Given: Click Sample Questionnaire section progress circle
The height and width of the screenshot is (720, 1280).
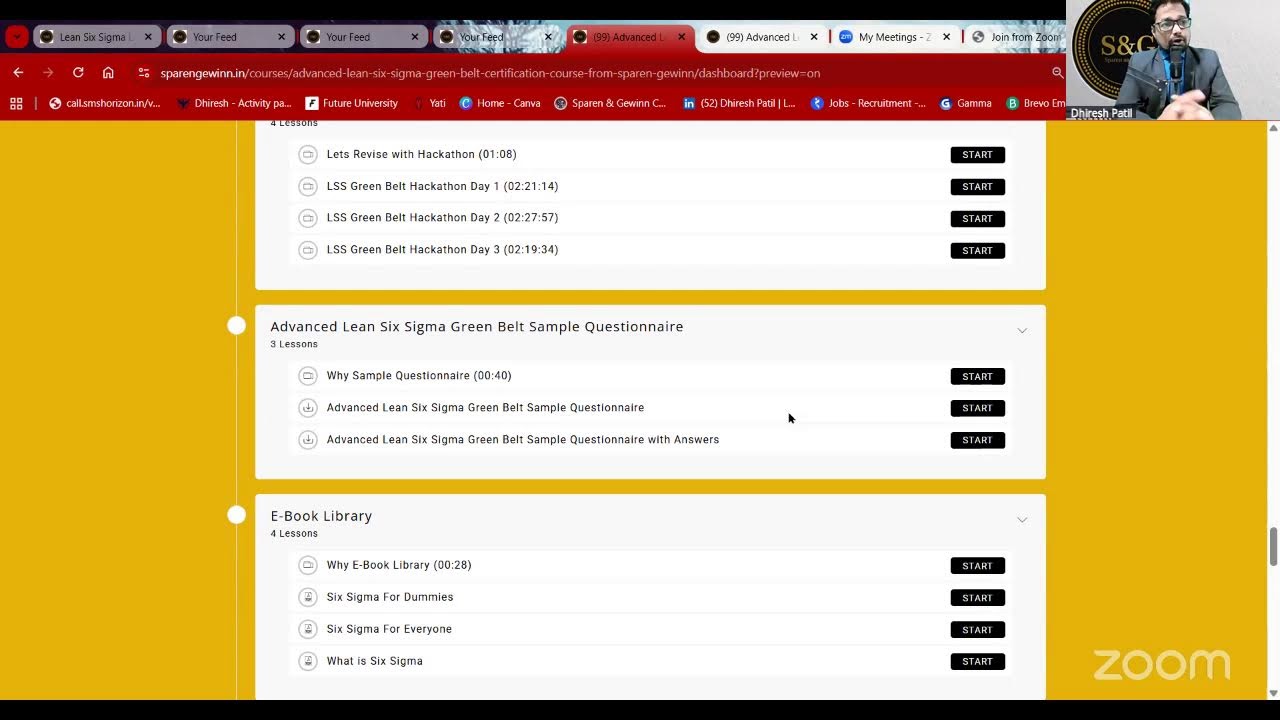Looking at the screenshot, I should tap(236, 325).
